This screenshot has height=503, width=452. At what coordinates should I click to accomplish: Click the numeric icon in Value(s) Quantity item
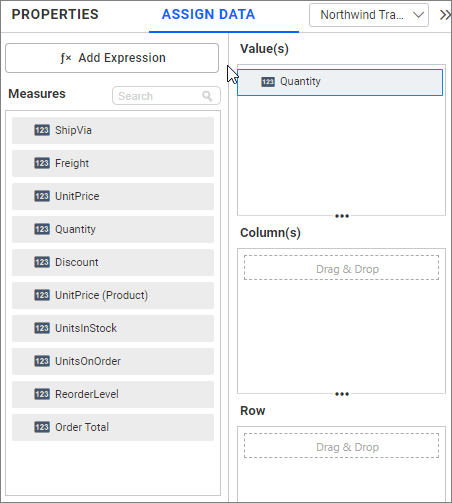click(x=268, y=82)
